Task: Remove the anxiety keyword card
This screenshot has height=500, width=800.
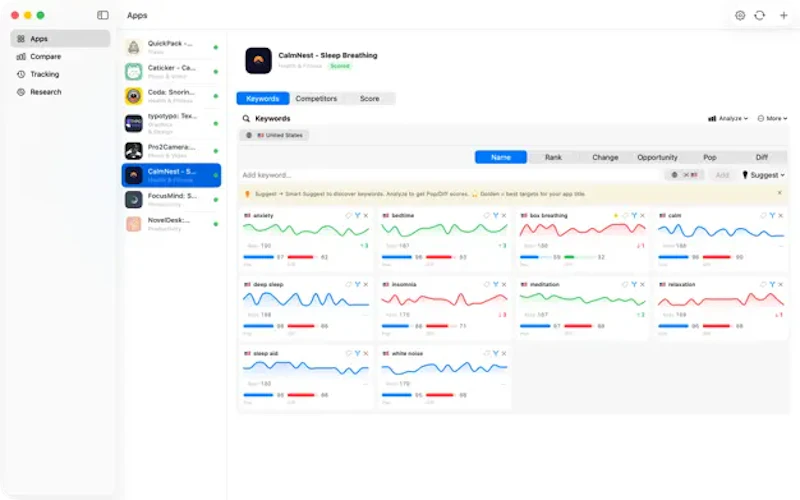Action: [x=366, y=215]
